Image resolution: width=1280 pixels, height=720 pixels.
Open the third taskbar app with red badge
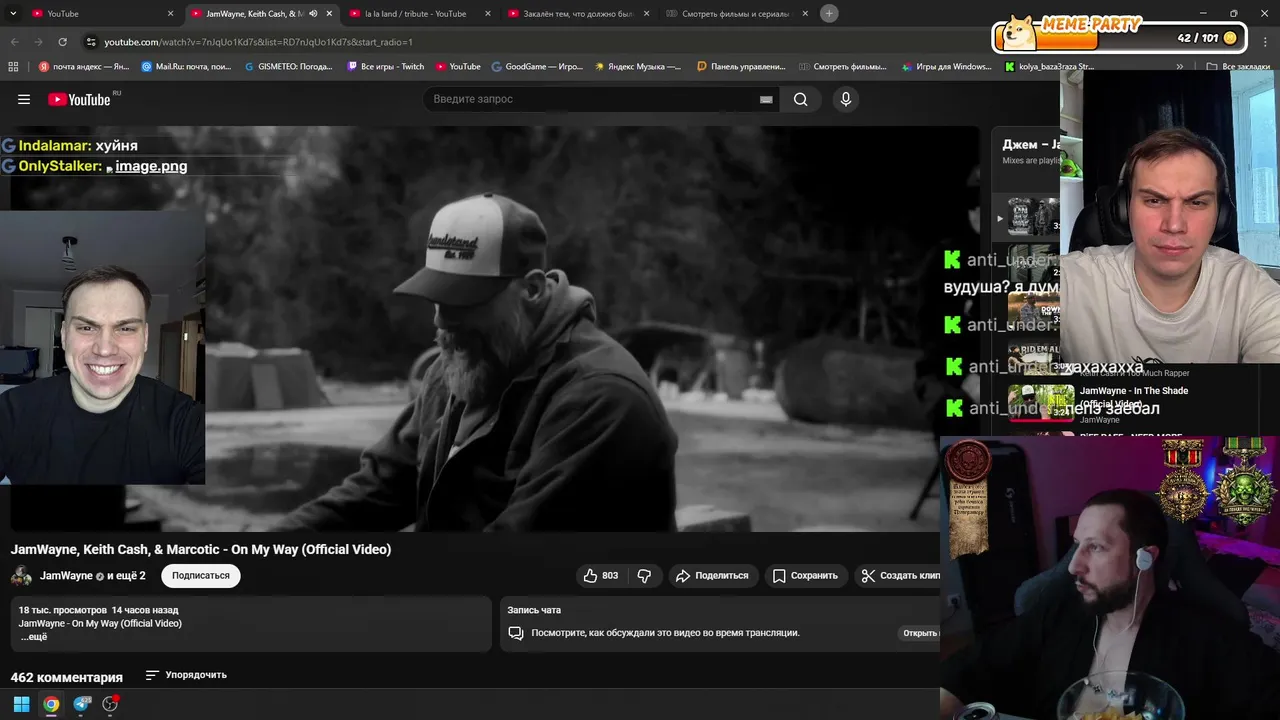[x=111, y=704]
